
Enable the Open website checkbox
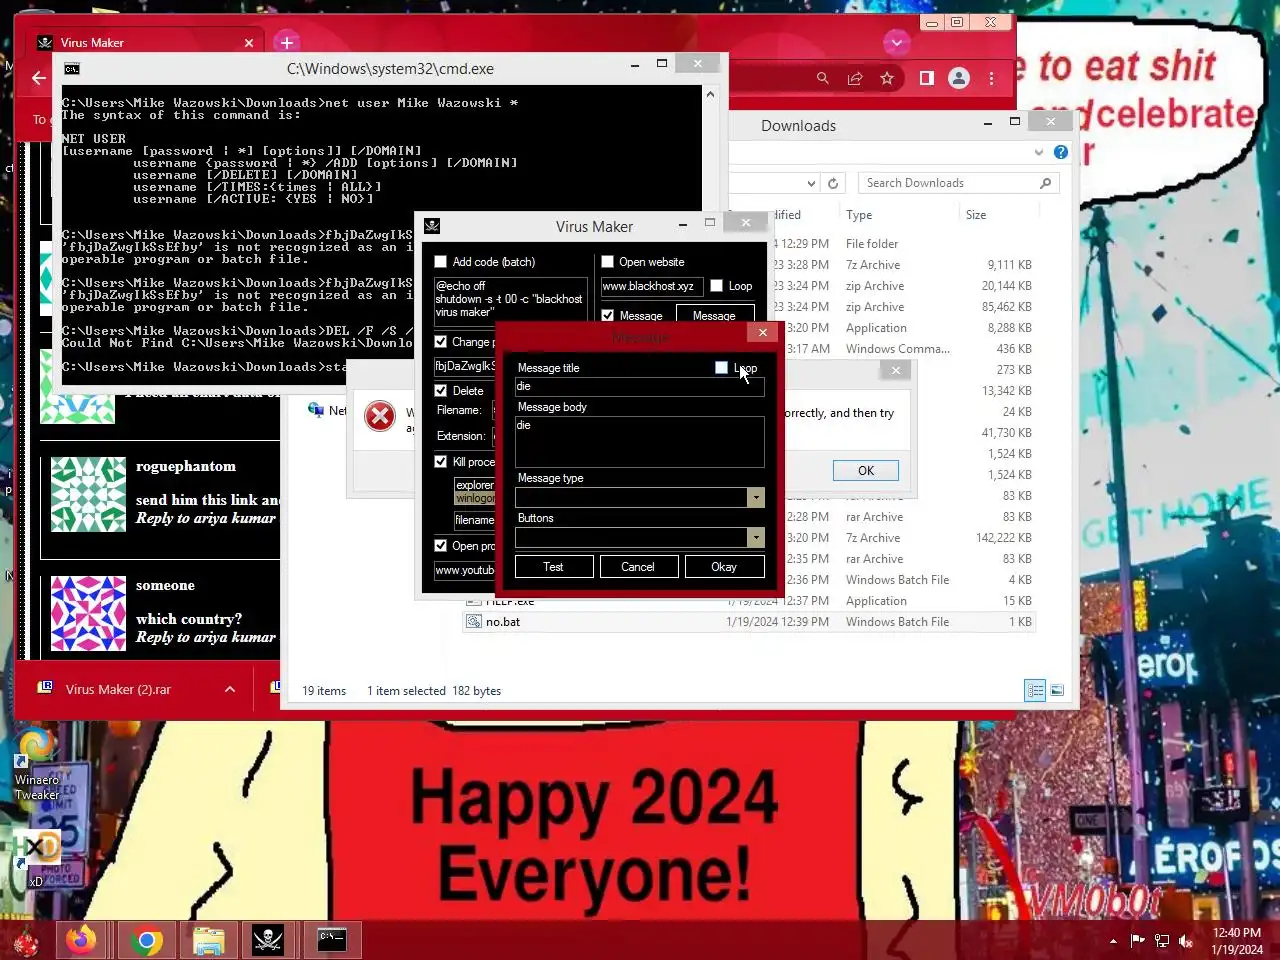(607, 261)
